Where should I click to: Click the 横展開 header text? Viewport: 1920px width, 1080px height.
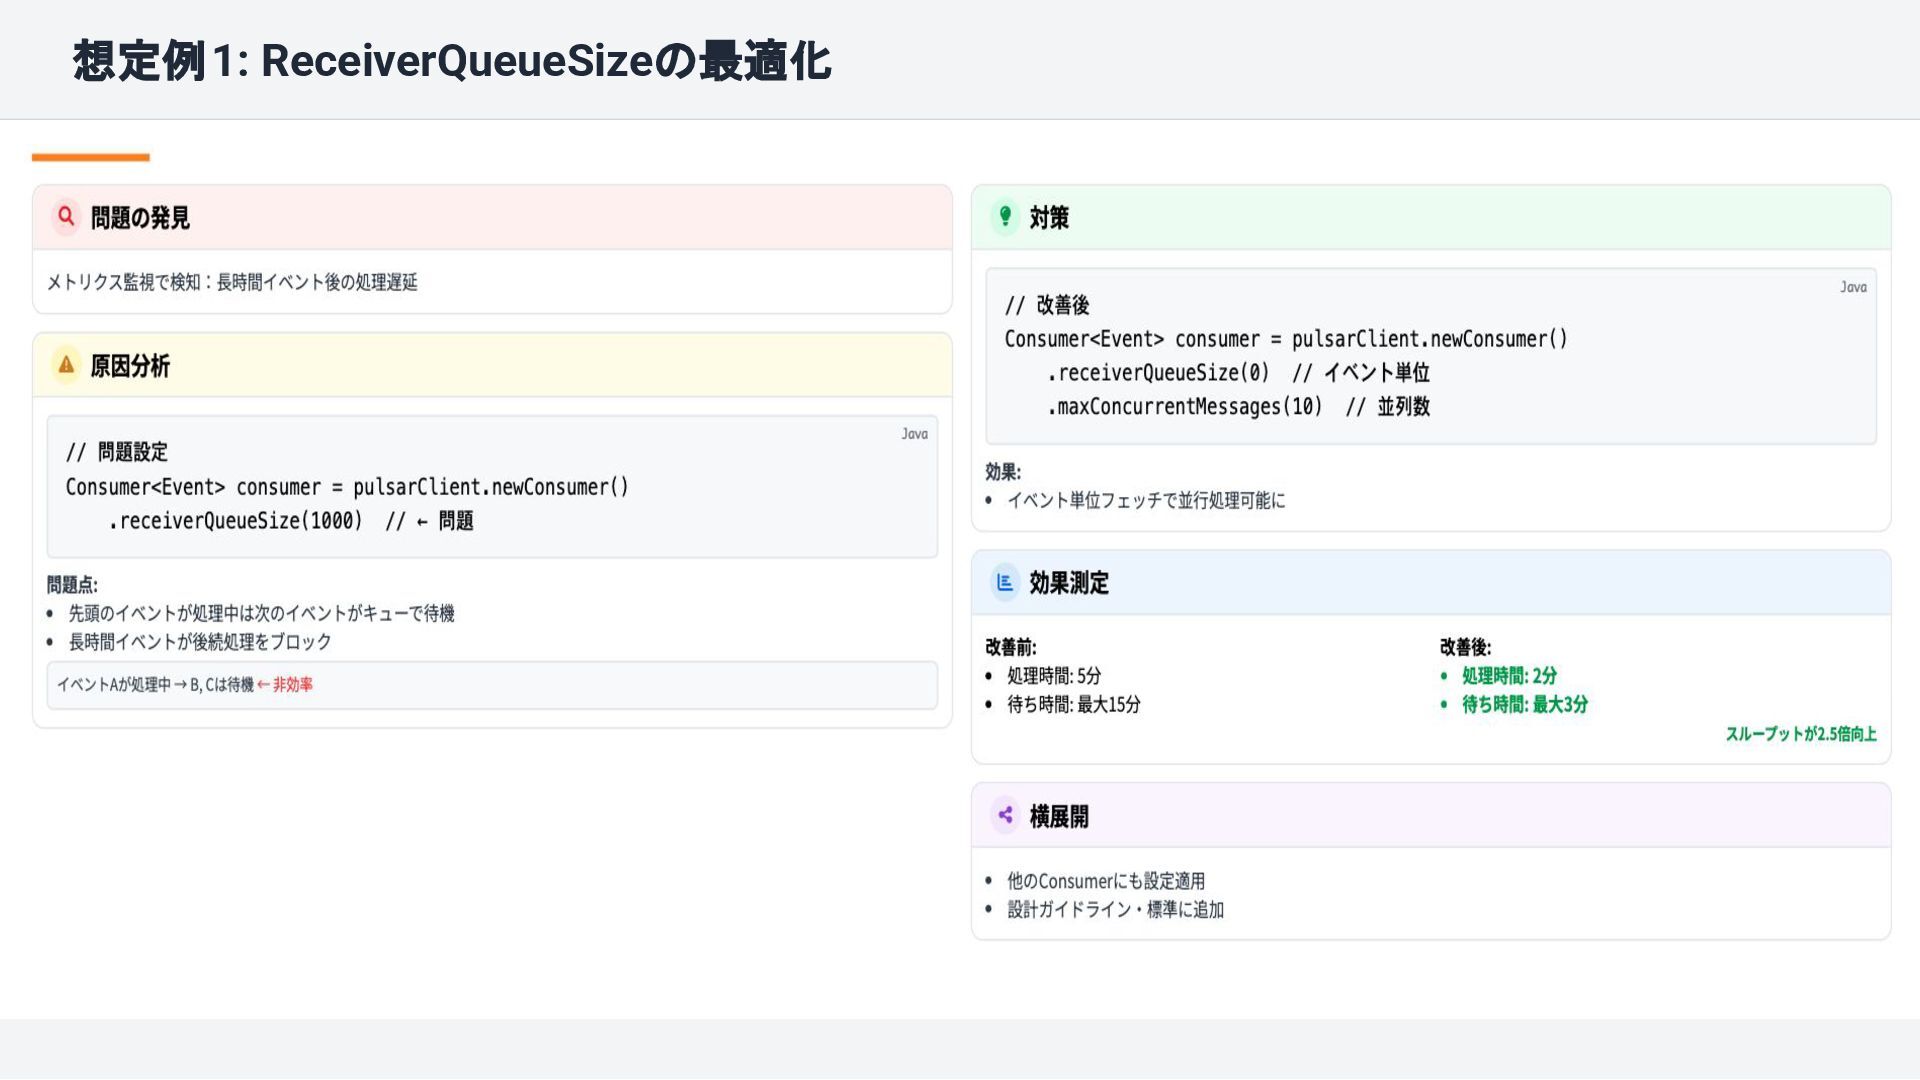click(x=1059, y=817)
